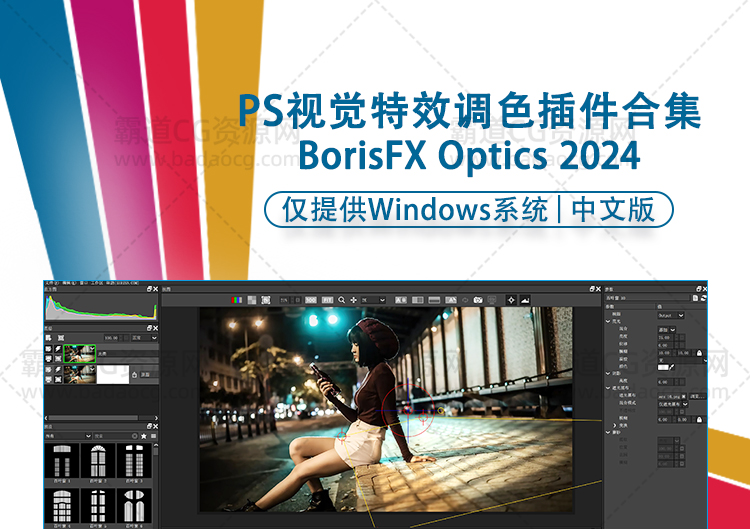The image size is (750, 529).
Task: Click the RGB channels icon in viewer toolbar
Action: [x=236, y=300]
